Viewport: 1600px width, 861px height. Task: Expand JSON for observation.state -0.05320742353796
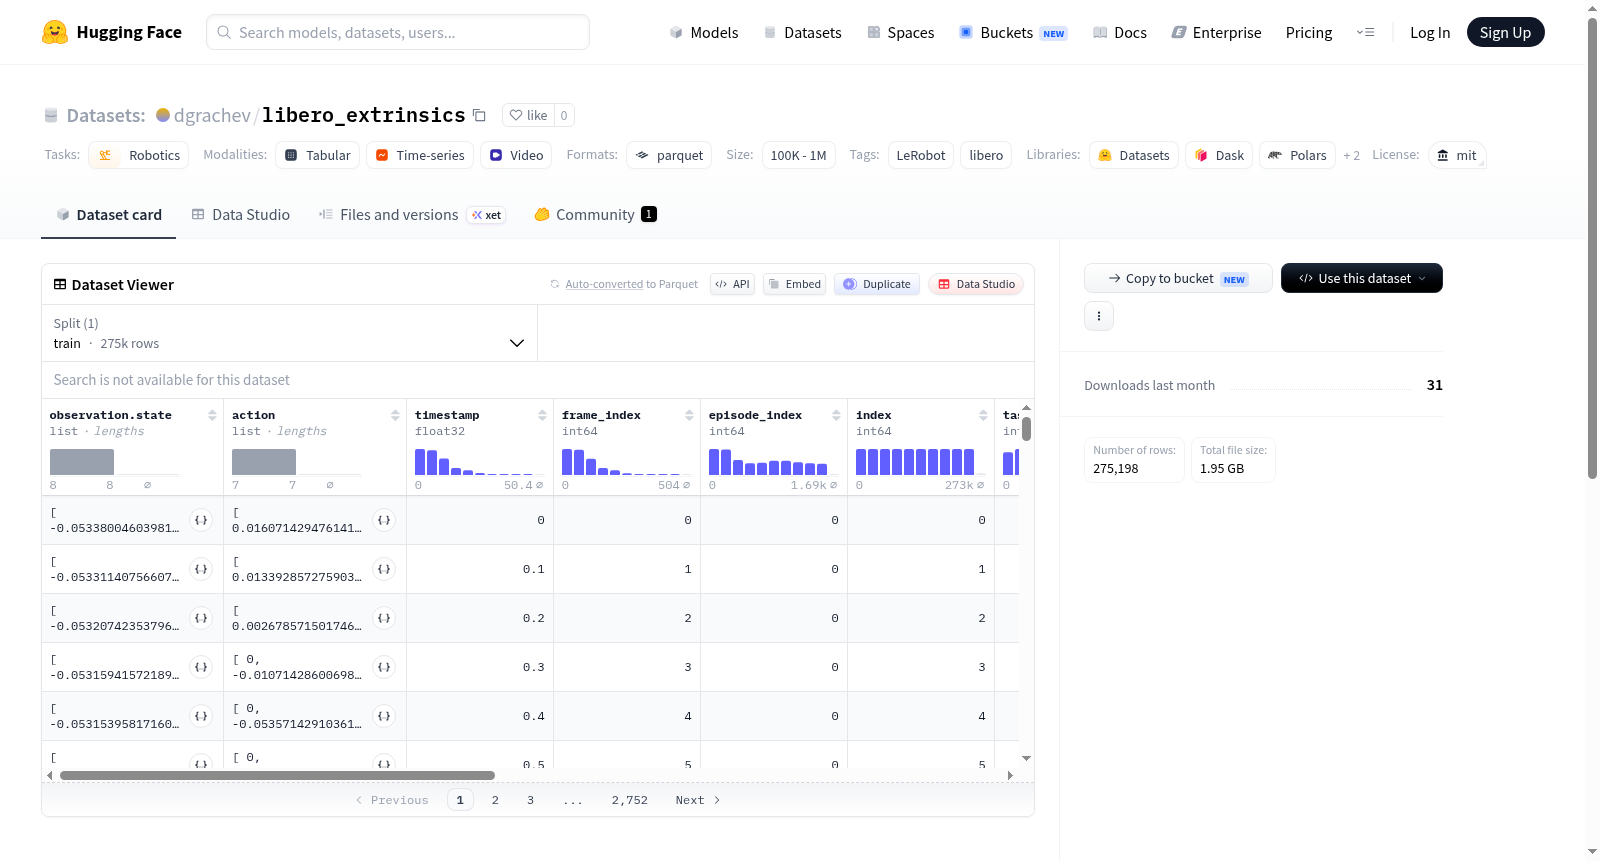coord(201,618)
